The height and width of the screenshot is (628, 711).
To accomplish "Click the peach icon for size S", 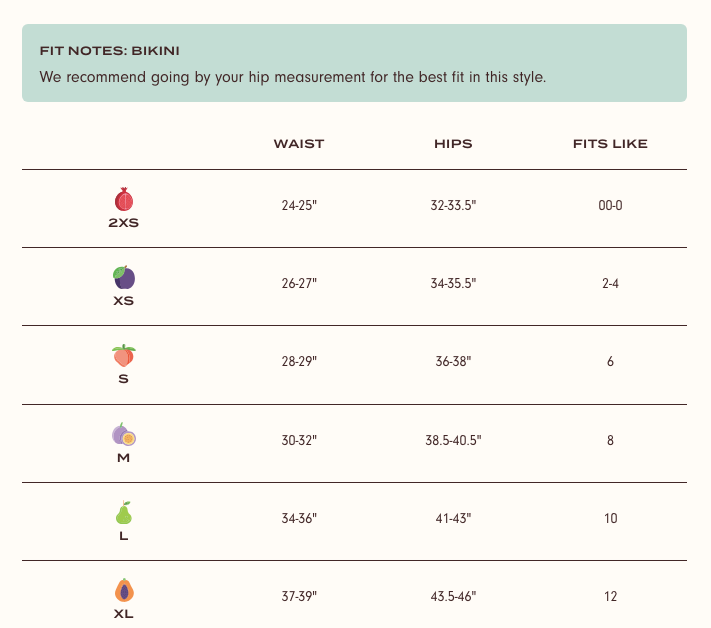I will [x=124, y=355].
